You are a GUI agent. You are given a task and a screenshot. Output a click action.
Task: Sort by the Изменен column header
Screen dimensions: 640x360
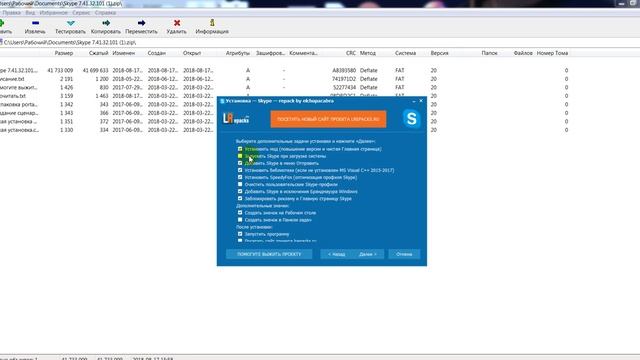coord(124,53)
